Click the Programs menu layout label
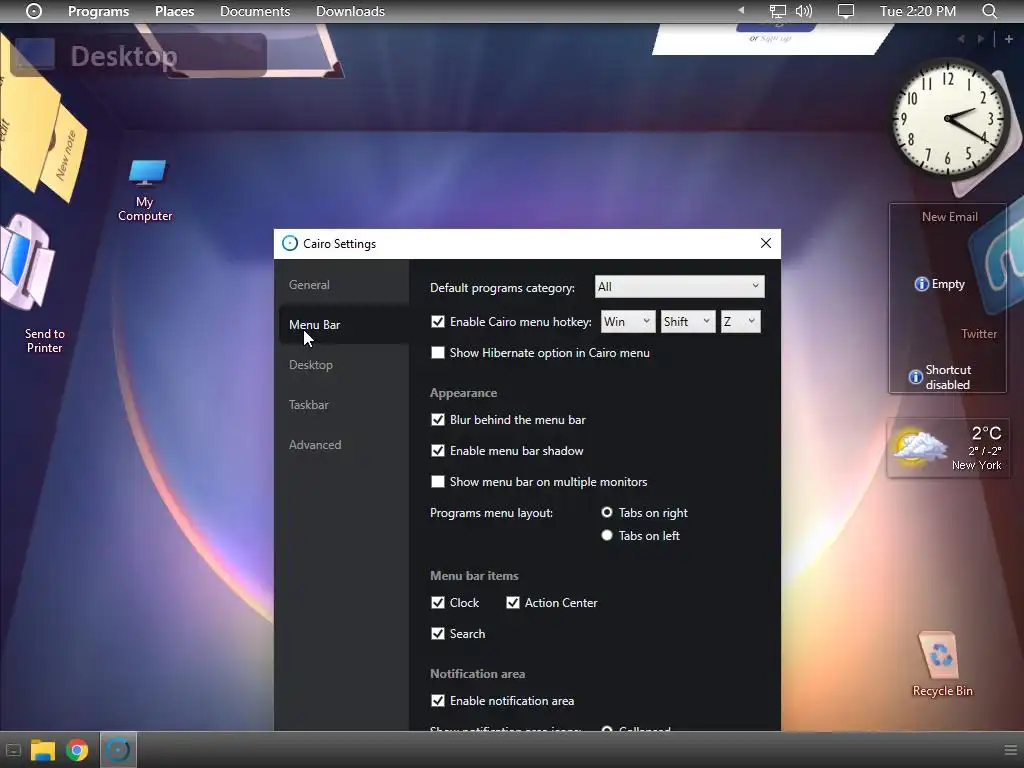This screenshot has width=1024, height=768. coord(491,513)
